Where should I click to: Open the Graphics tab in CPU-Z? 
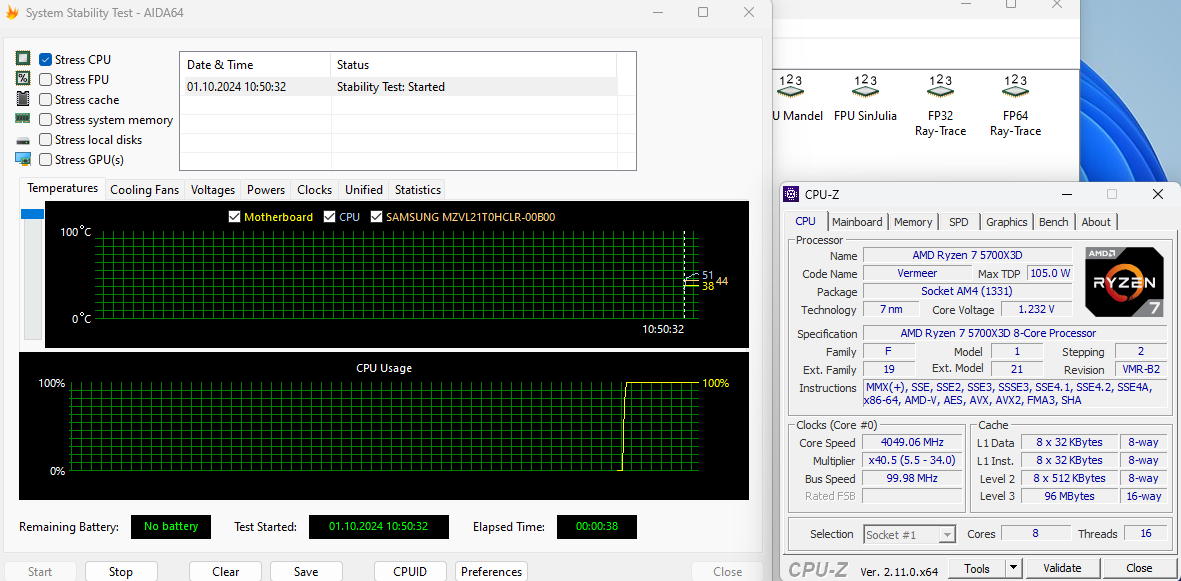point(1006,222)
